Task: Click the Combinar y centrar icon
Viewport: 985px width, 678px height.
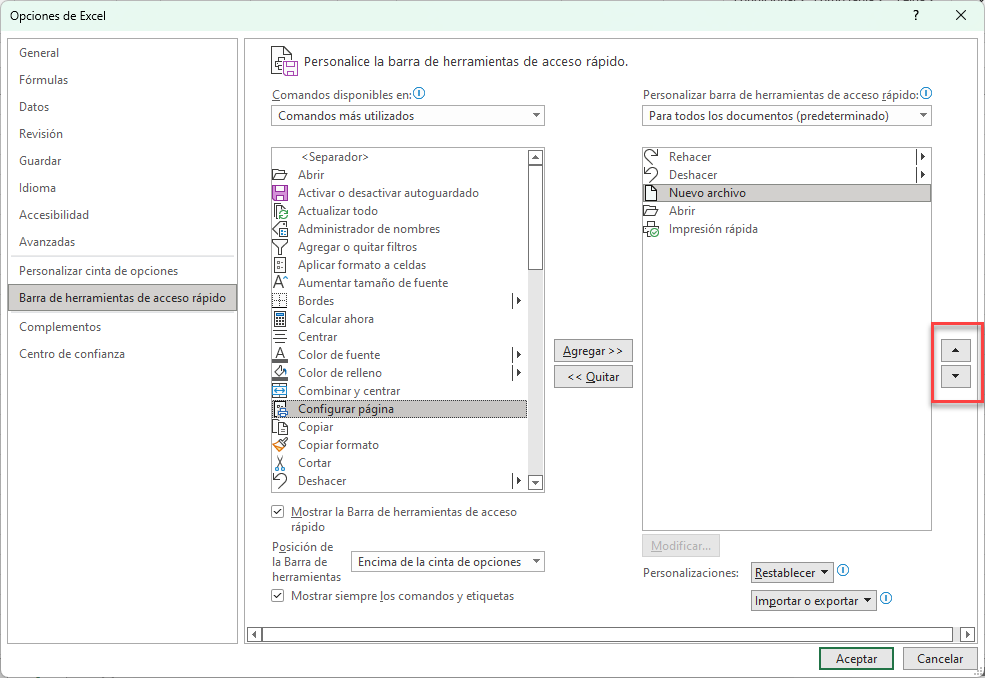Action: (280, 391)
